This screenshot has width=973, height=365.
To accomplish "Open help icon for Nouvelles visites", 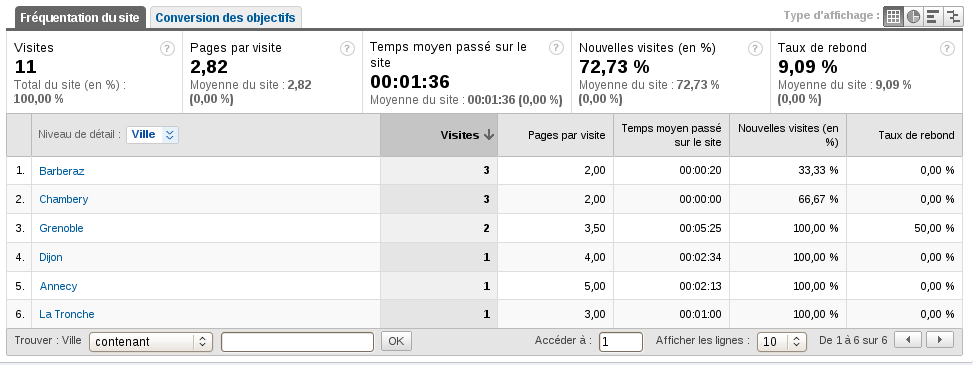I will point(755,48).
